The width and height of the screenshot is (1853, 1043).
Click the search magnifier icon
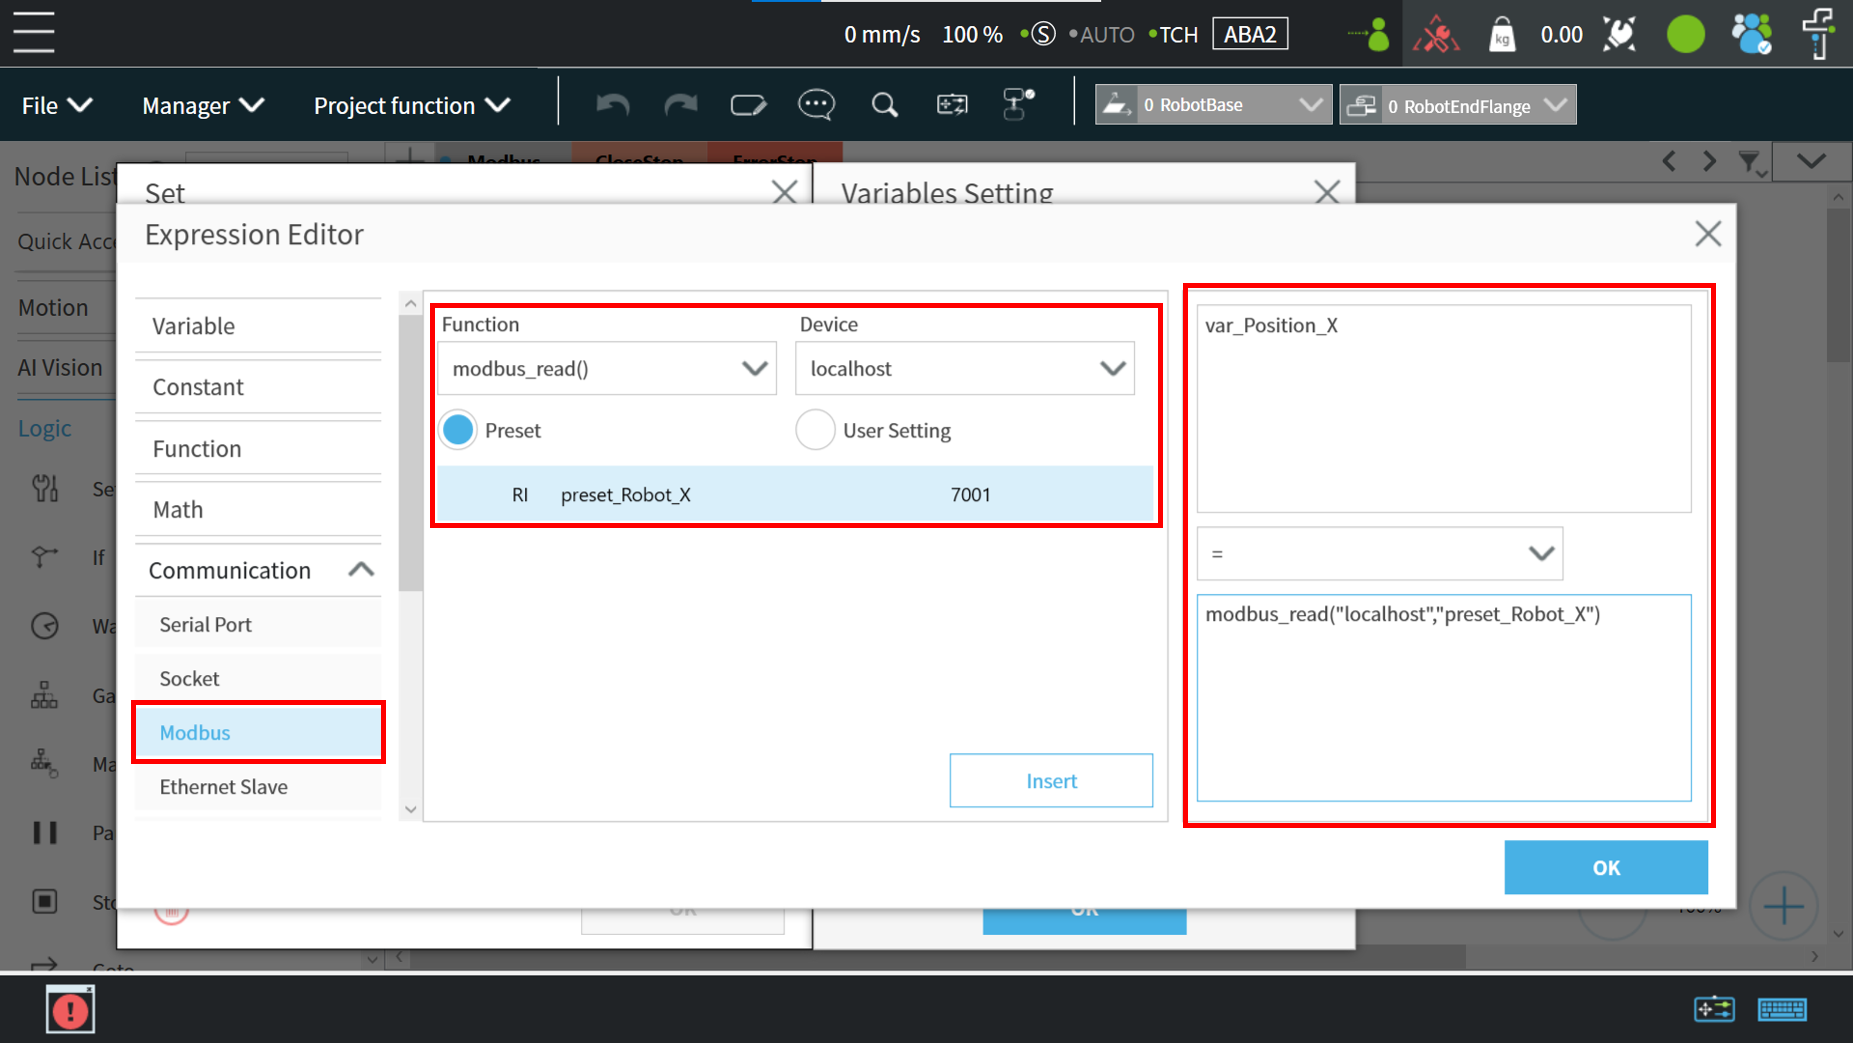[x=884, y=105]
